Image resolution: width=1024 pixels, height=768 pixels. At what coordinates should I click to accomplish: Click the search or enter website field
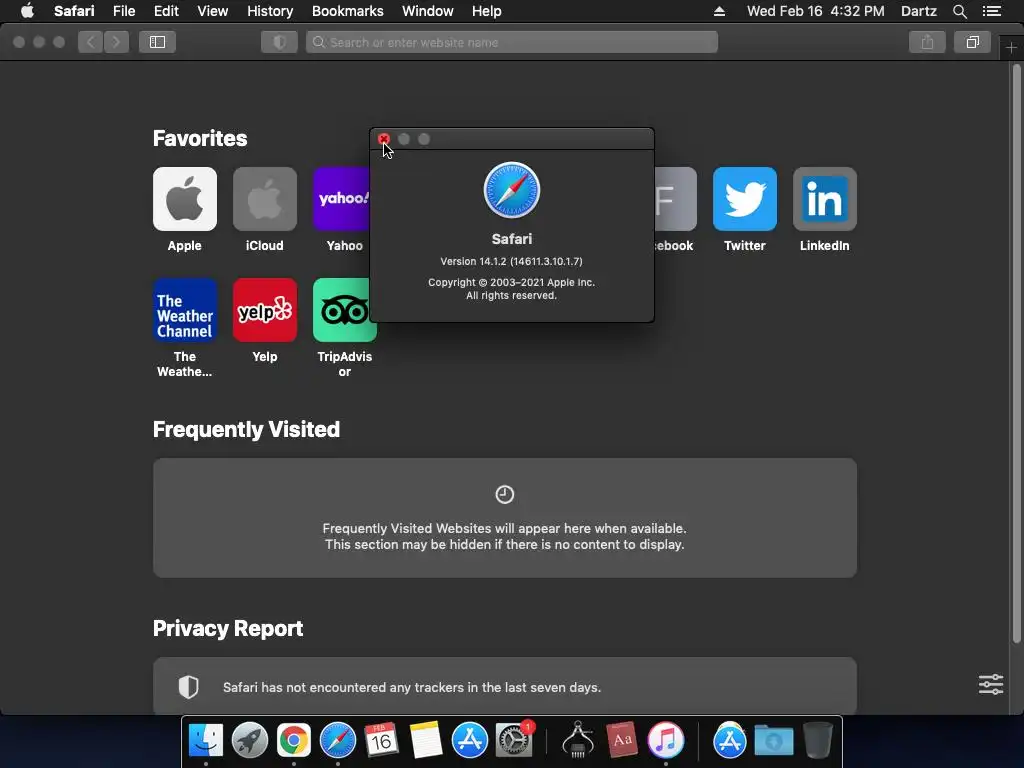(x=512, y=42)
